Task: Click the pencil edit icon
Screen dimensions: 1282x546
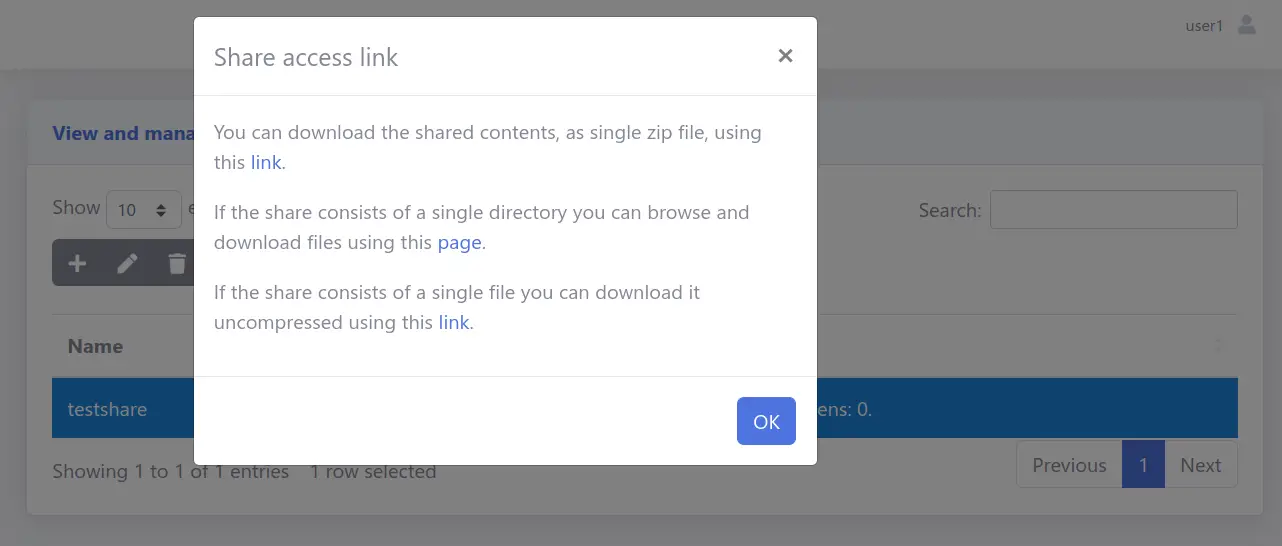Action: (127, 264)
